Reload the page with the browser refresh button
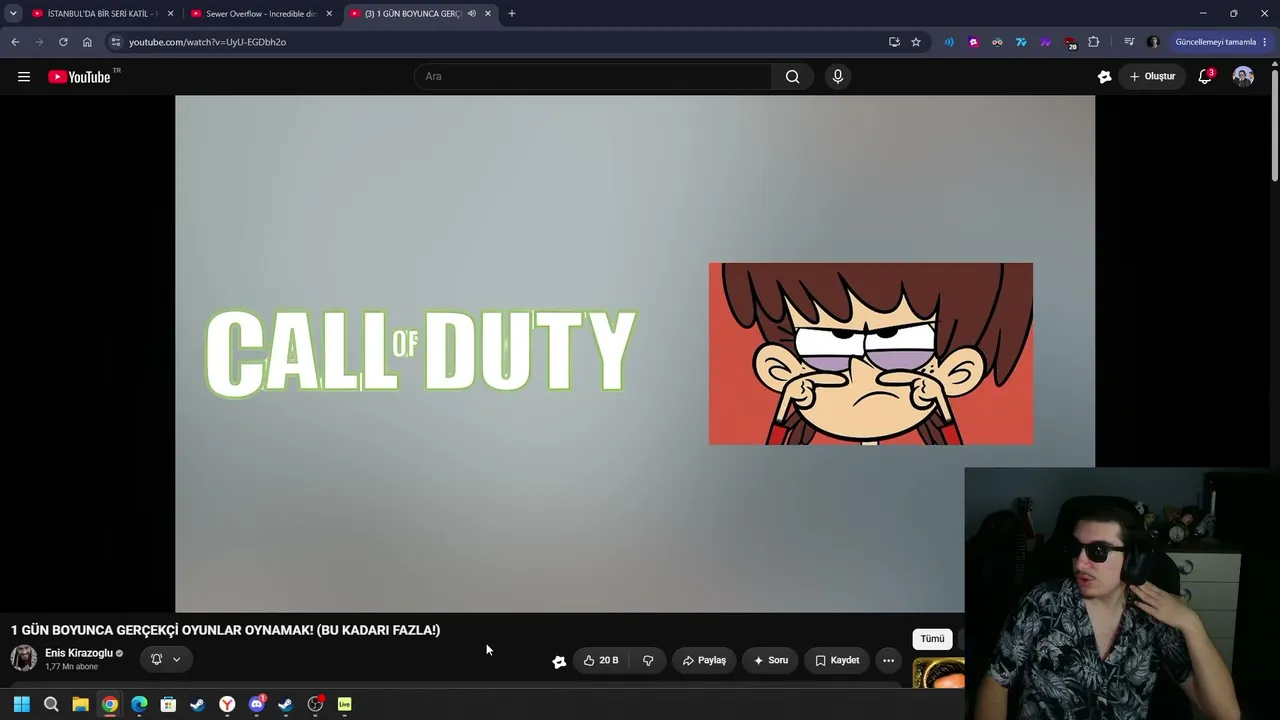 coord(63,42)
